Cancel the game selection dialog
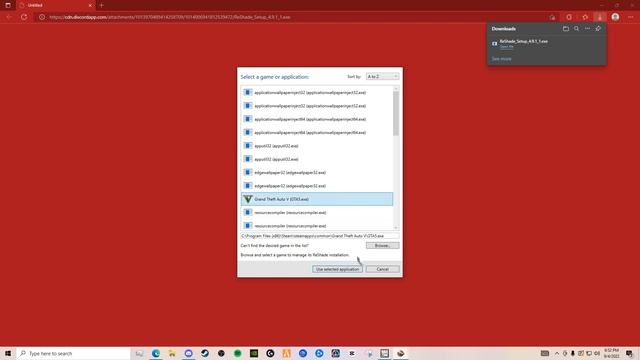 [x=382, y=269]
